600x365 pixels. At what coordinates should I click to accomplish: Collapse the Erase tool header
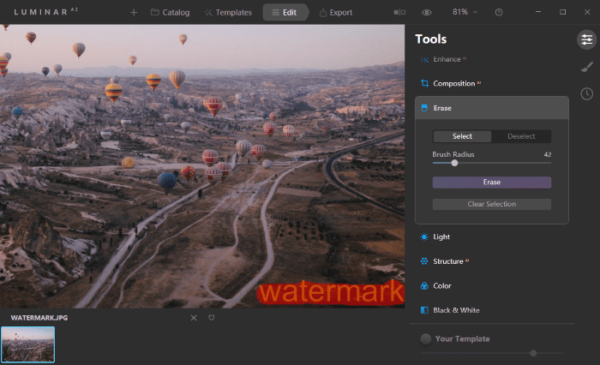(492, 108)
